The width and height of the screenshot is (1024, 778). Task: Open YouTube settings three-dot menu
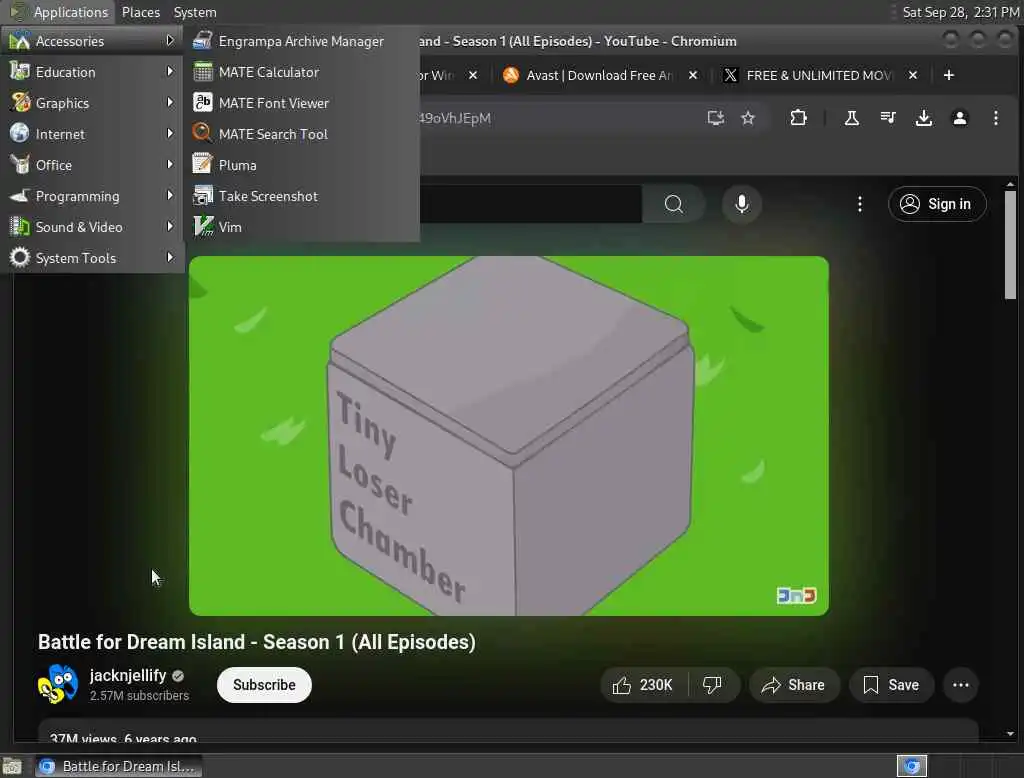859,204
